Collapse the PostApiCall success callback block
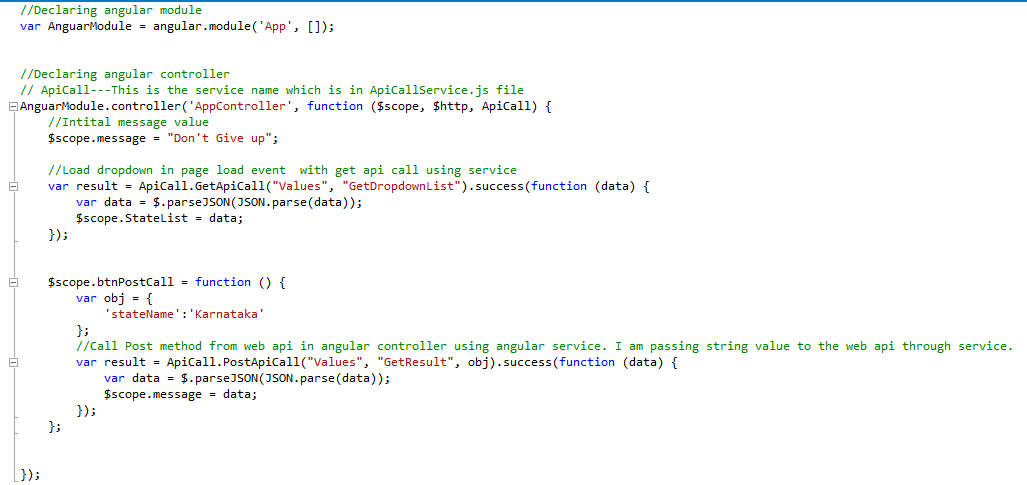Screen dimensions: 1027x485 point(14,362)
